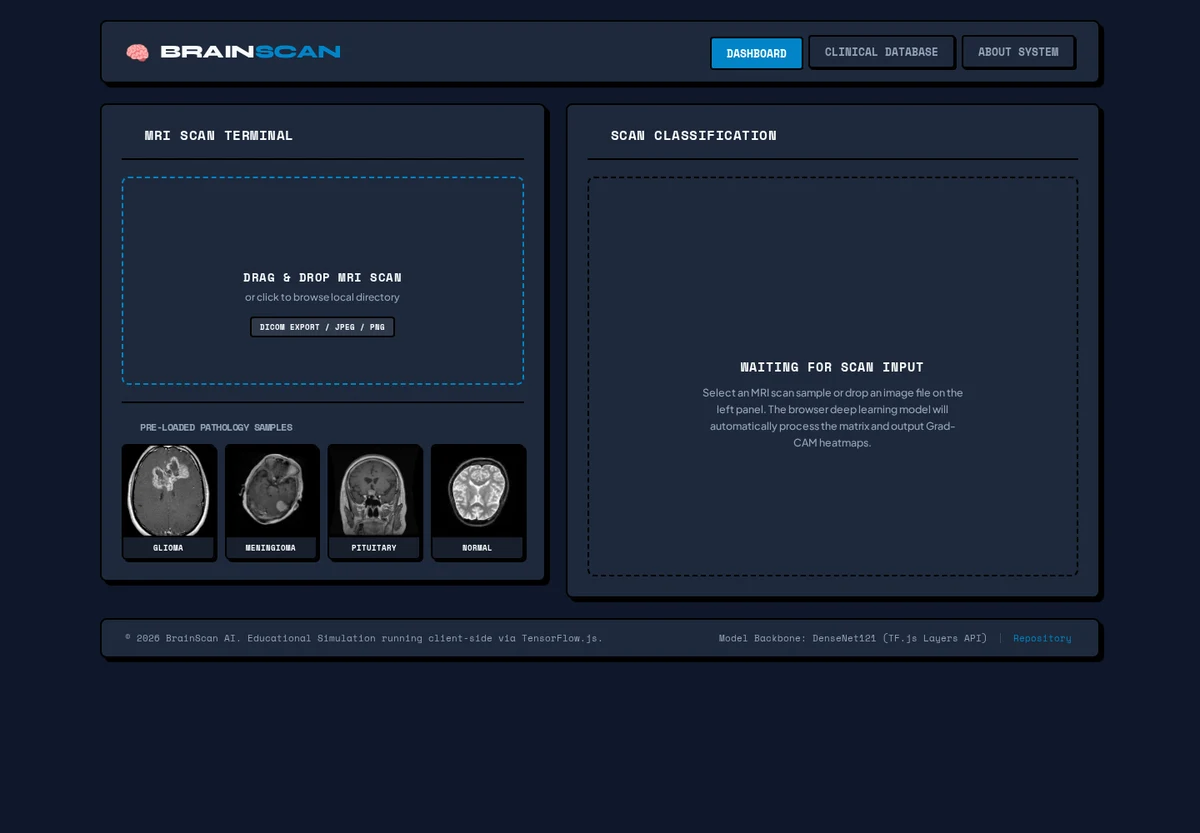
Task: Click the 'Select an MRI scan sample' instruction paragraph
Action: pos(832,418)
